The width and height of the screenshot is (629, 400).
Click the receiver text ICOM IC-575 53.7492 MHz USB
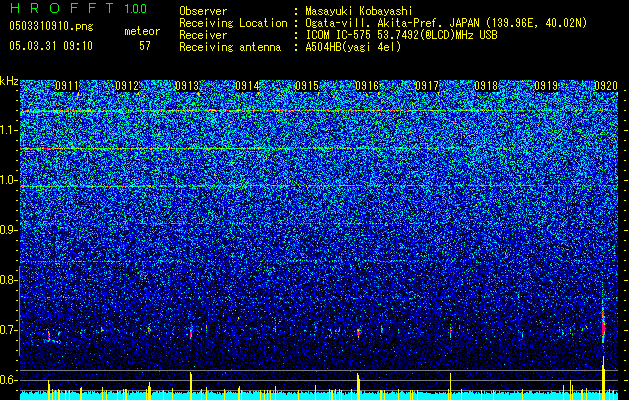point(402,35)
